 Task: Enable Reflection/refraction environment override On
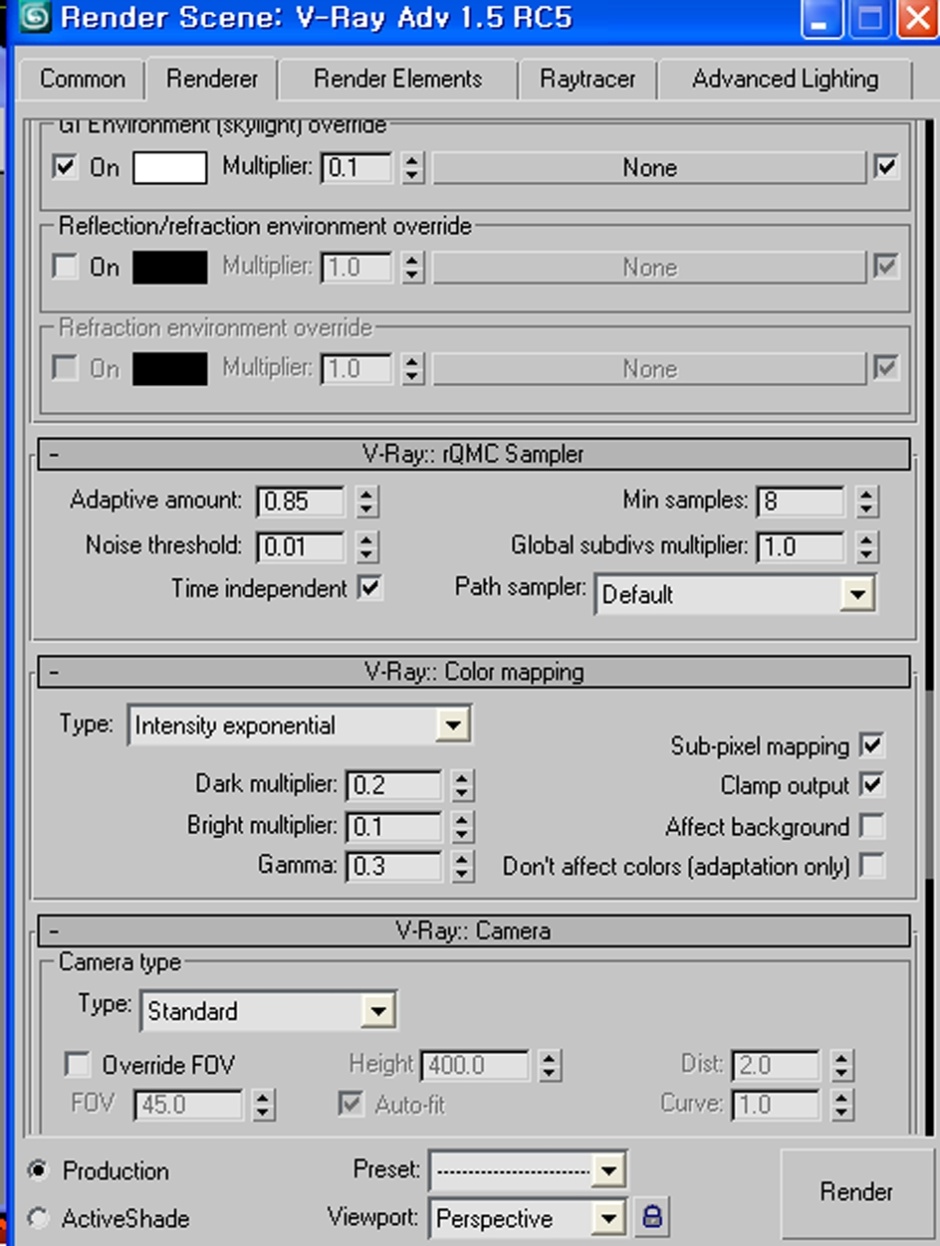pos(65,267)
